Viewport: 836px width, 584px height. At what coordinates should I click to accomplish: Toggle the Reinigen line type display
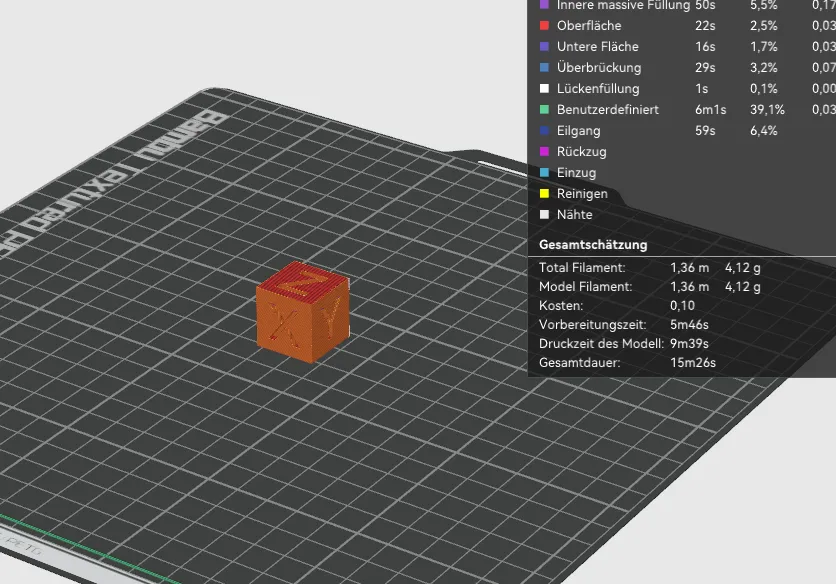click(544, 194)
